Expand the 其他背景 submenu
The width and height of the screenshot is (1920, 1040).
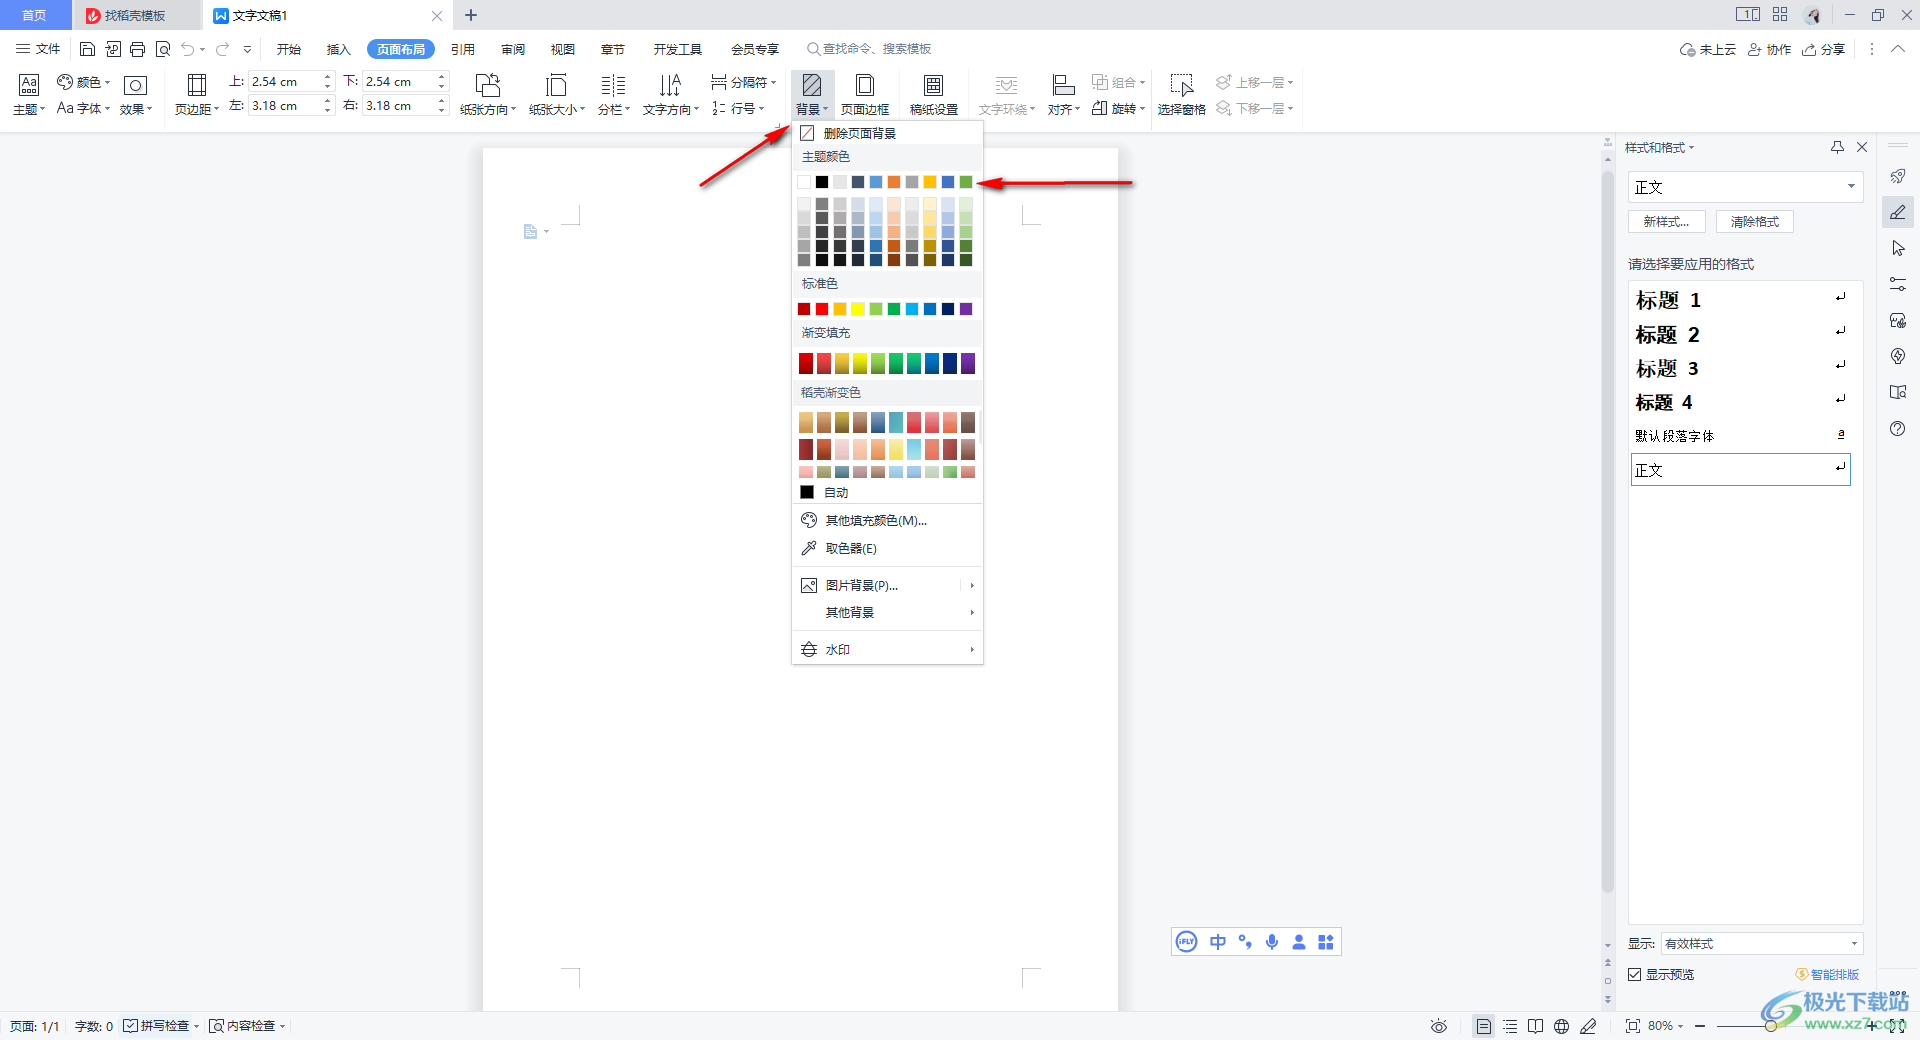click(887, 613)
